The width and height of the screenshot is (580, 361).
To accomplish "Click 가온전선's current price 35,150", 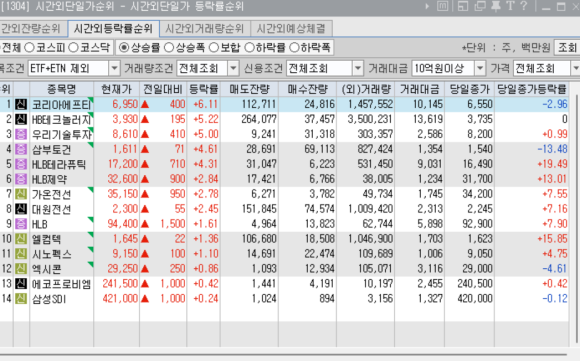I will click(x=122, y=194).
